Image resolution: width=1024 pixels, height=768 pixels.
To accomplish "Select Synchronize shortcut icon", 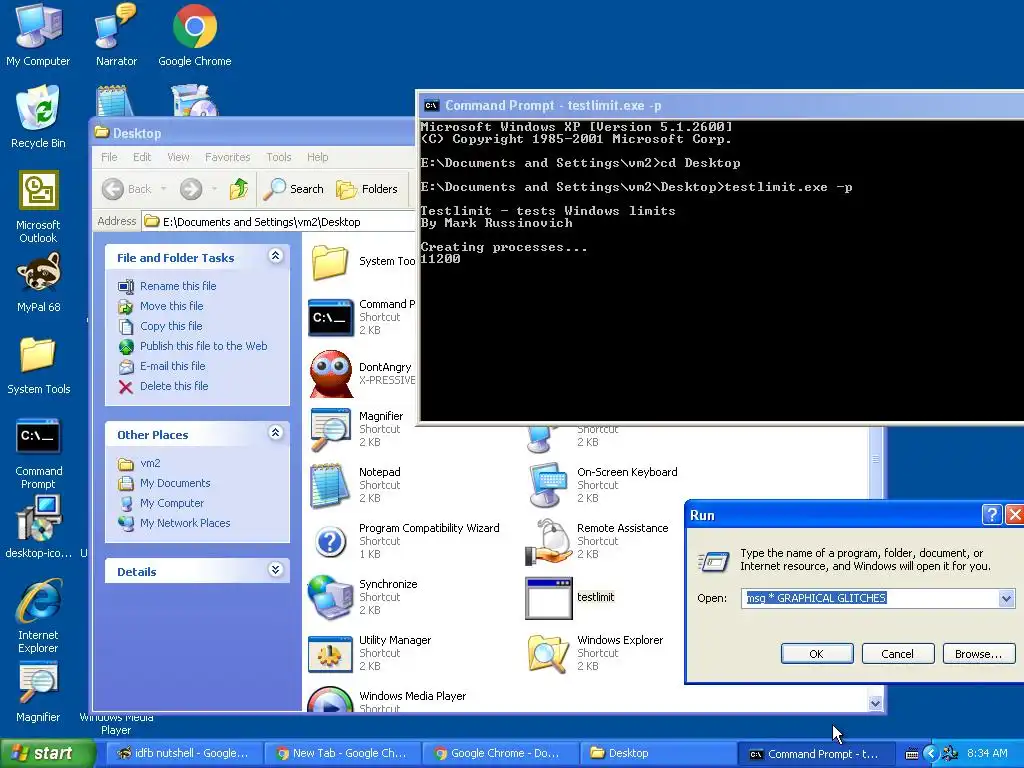I will (x=330, y=596).
